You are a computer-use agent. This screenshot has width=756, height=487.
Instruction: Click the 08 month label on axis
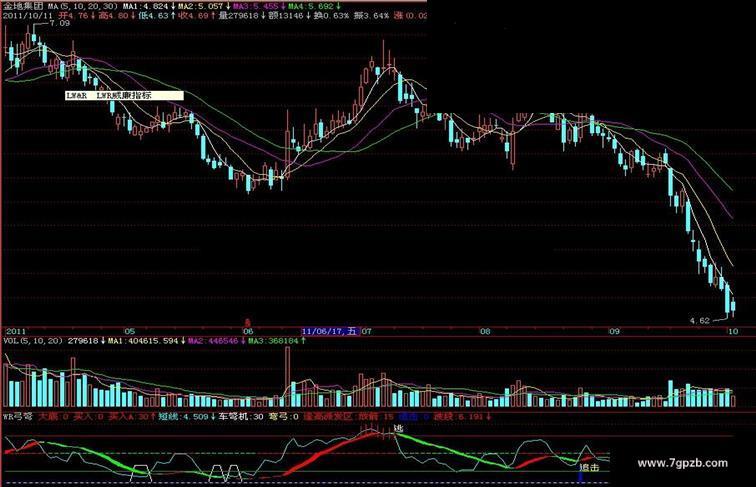tap(485, 331)
